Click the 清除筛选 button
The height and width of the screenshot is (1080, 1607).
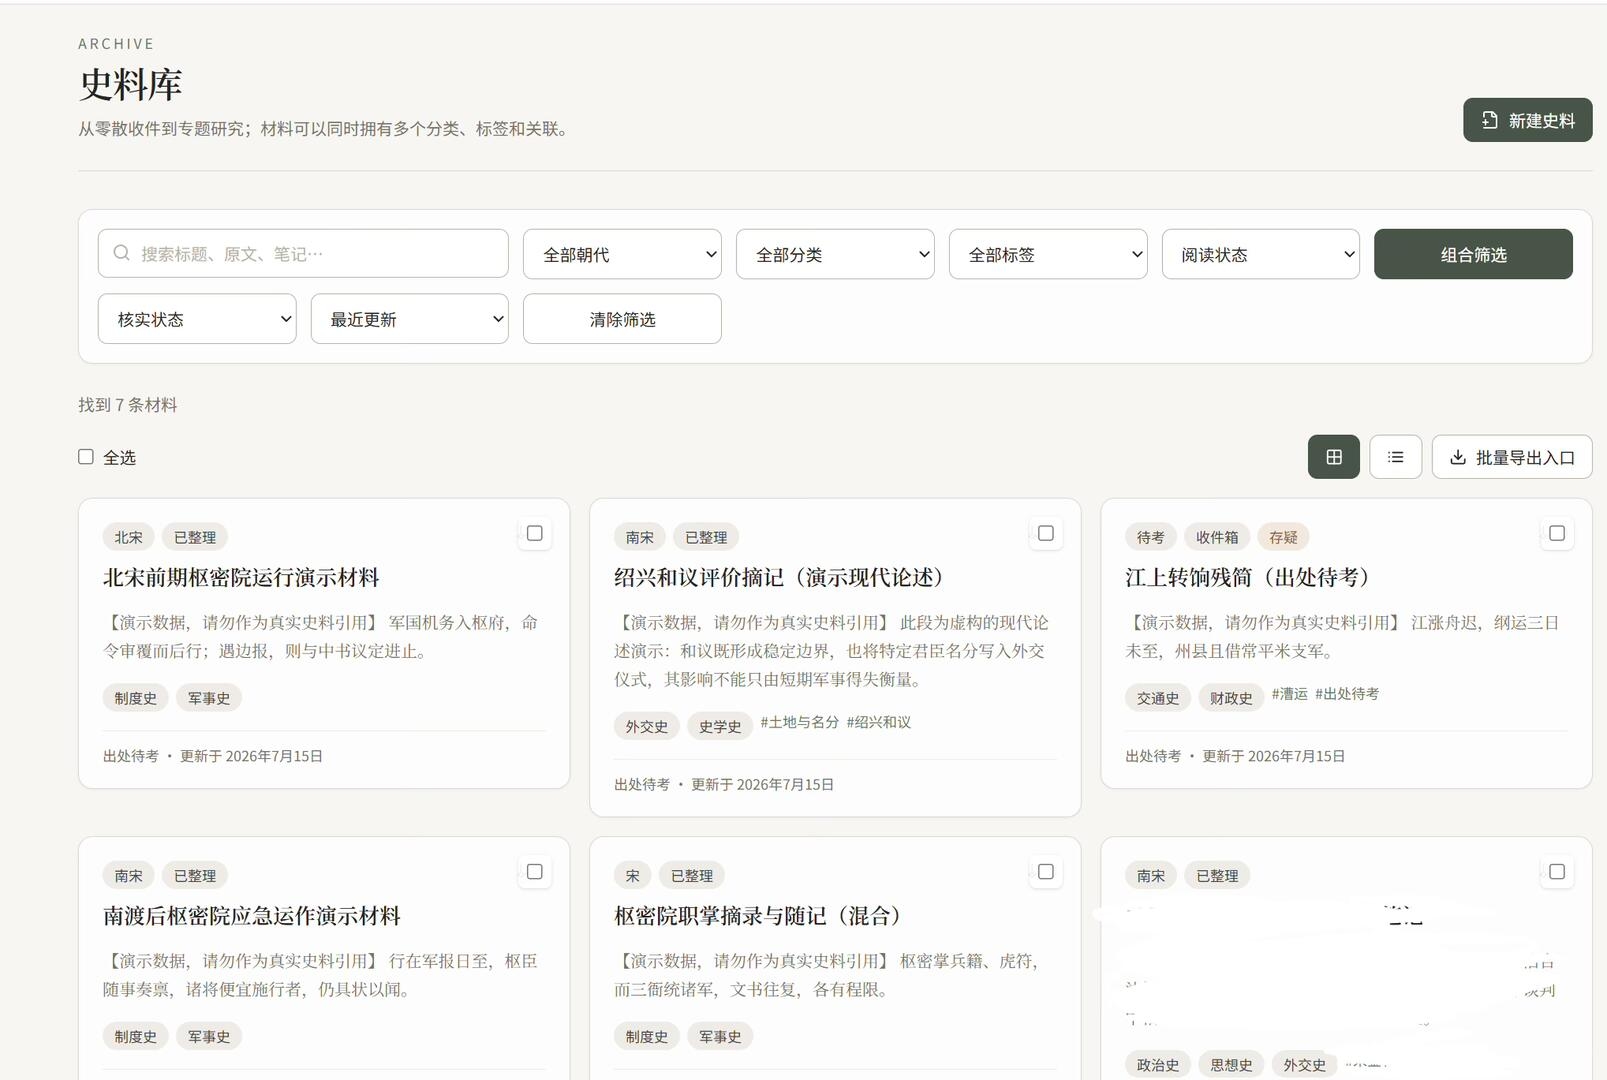tap(622, 319)
